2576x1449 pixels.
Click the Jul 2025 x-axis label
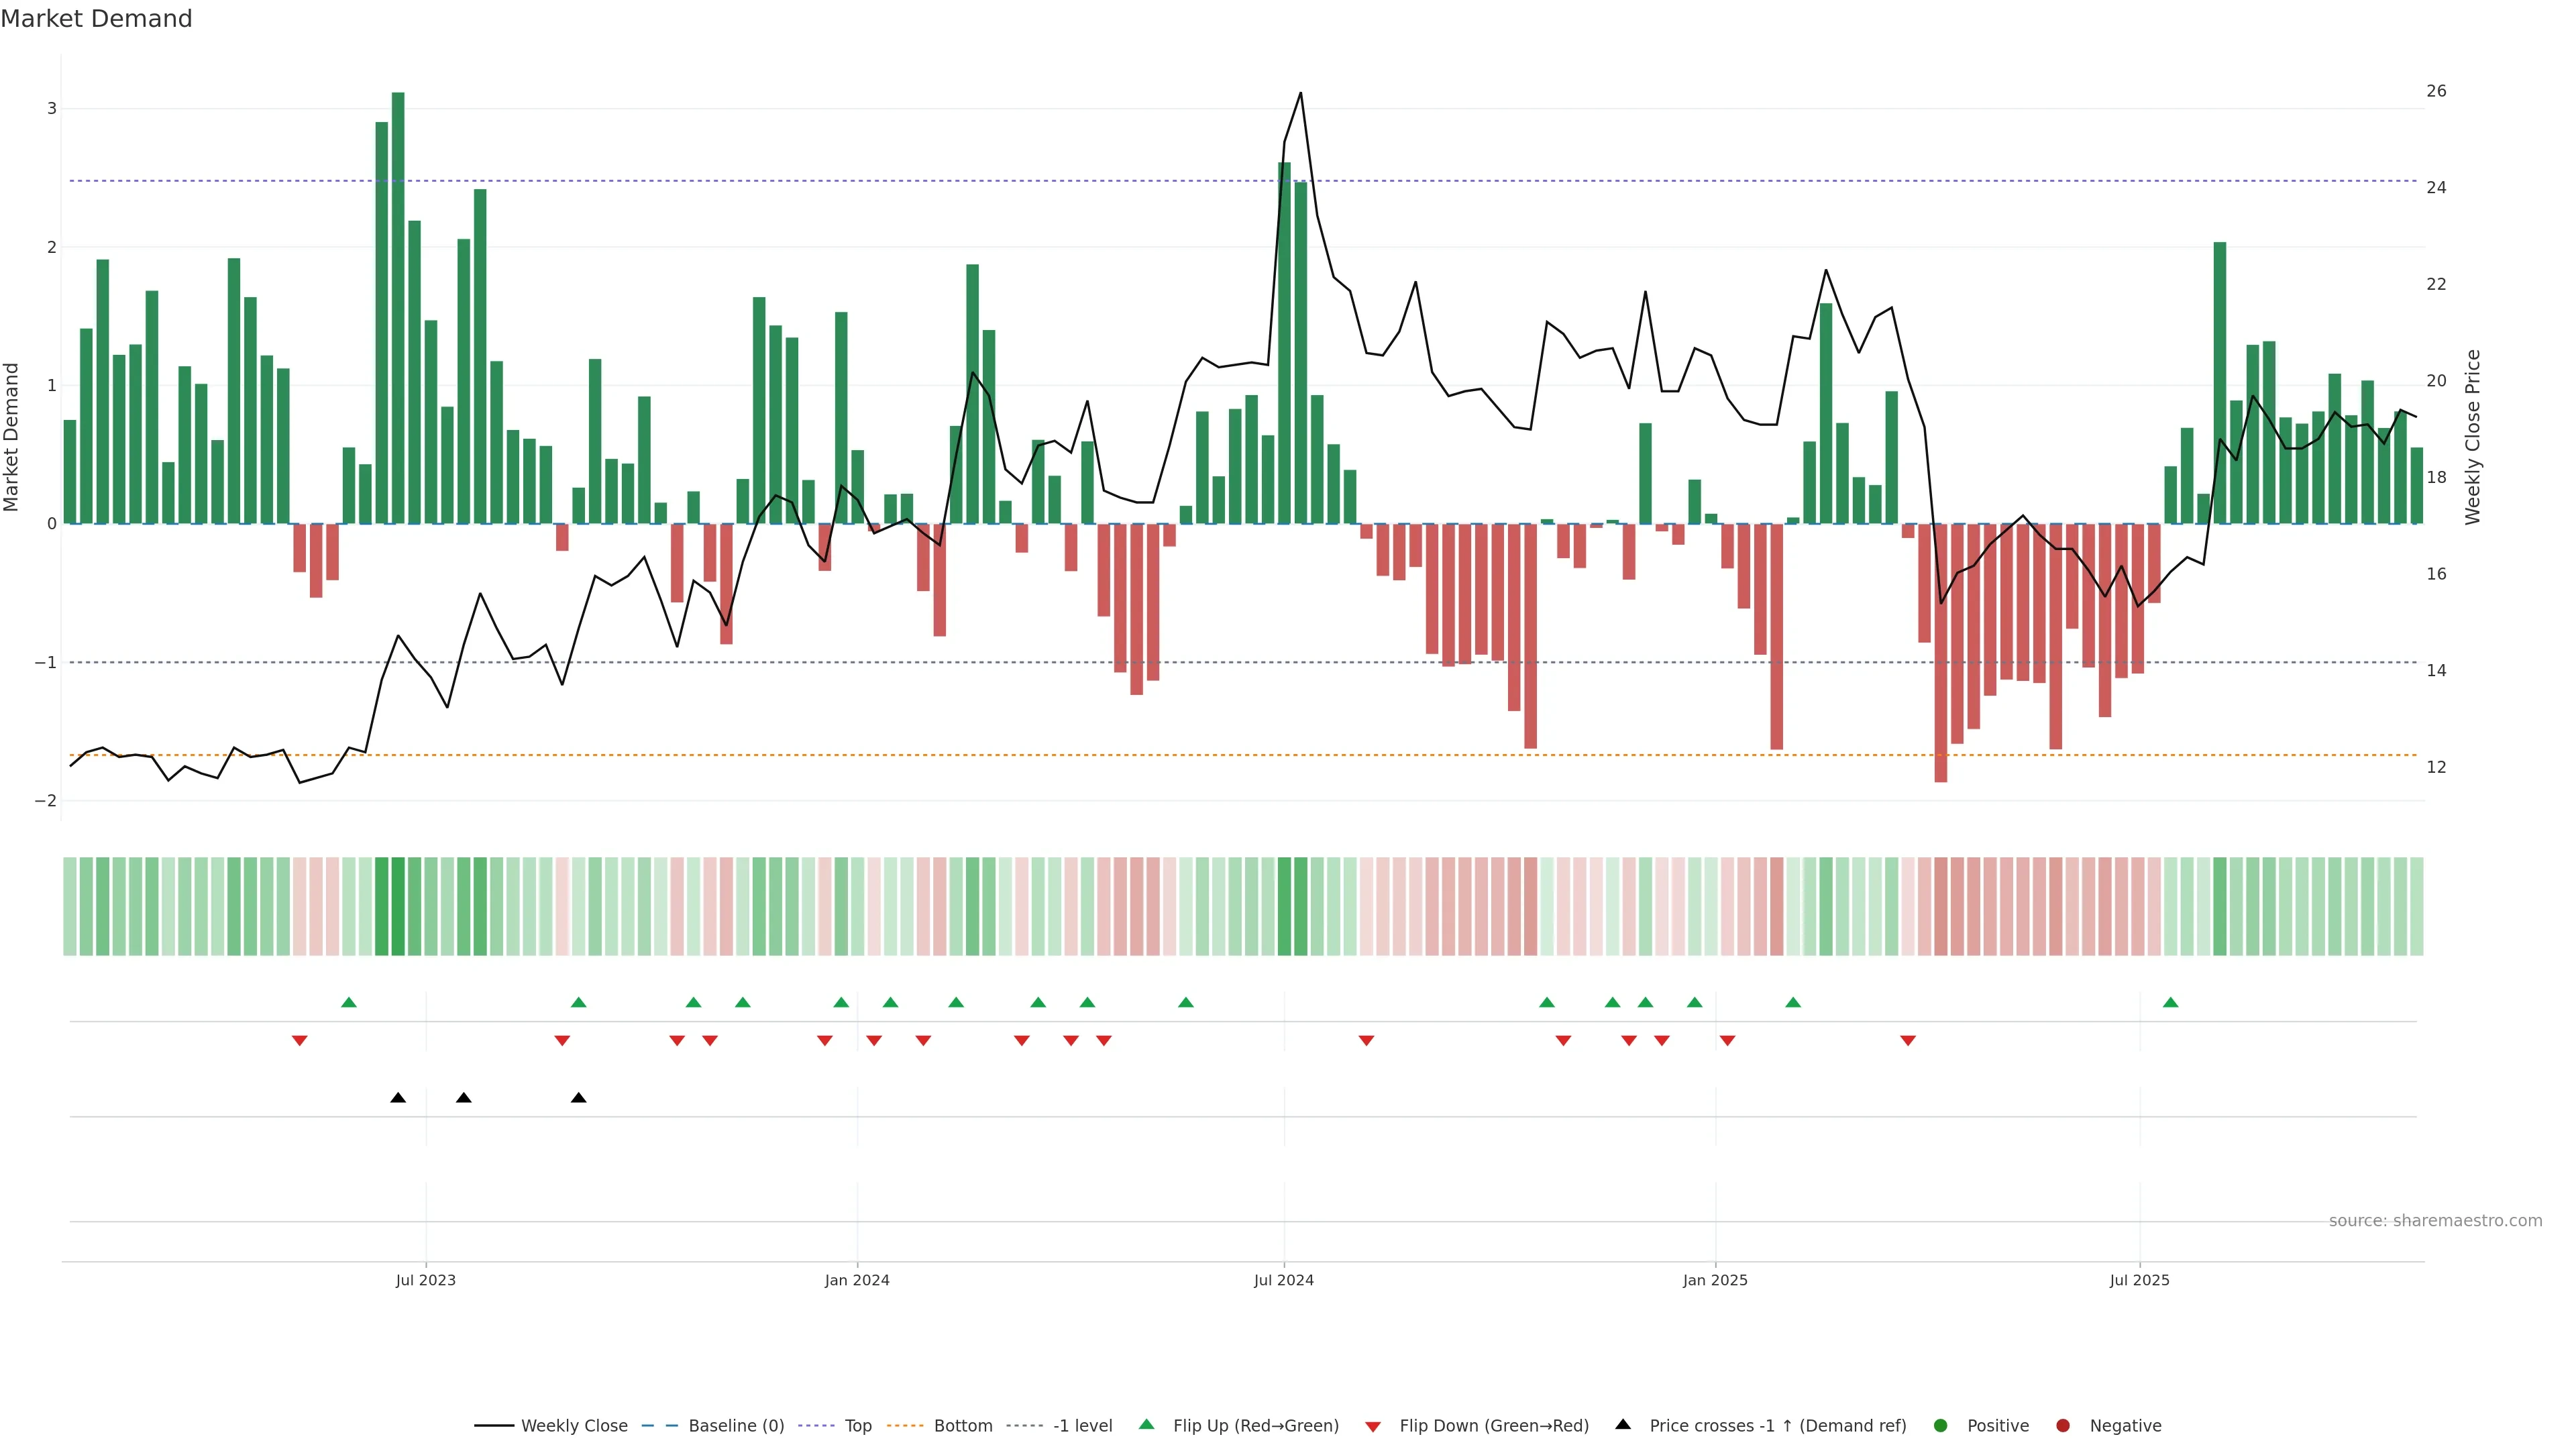click(x=2139, y=1280)
